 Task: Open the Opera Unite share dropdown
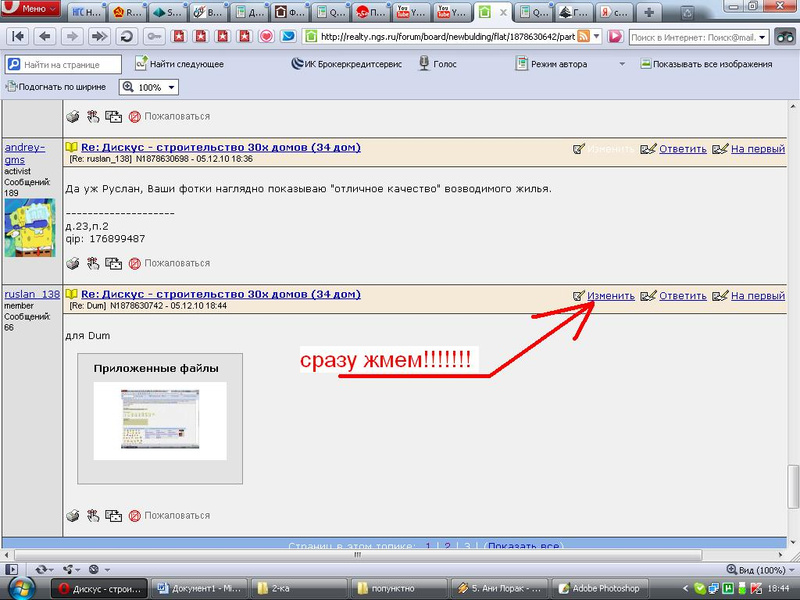71,569
